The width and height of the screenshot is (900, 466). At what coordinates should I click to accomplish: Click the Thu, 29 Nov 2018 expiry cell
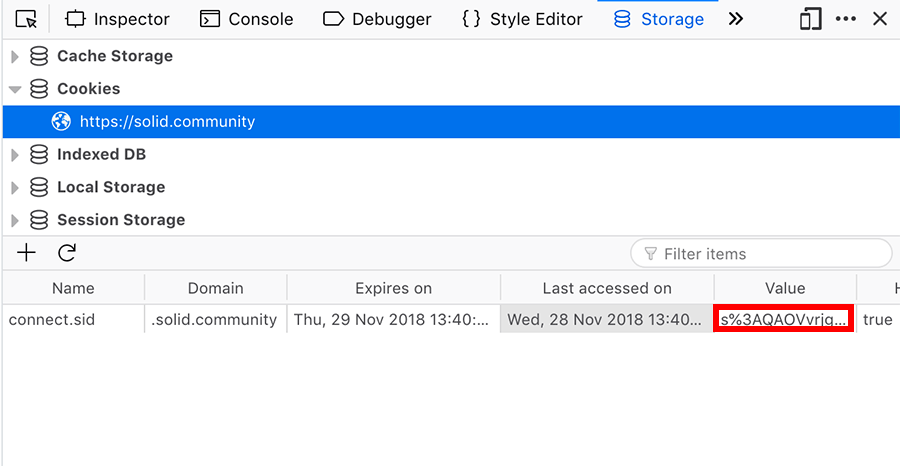[394, 319]
